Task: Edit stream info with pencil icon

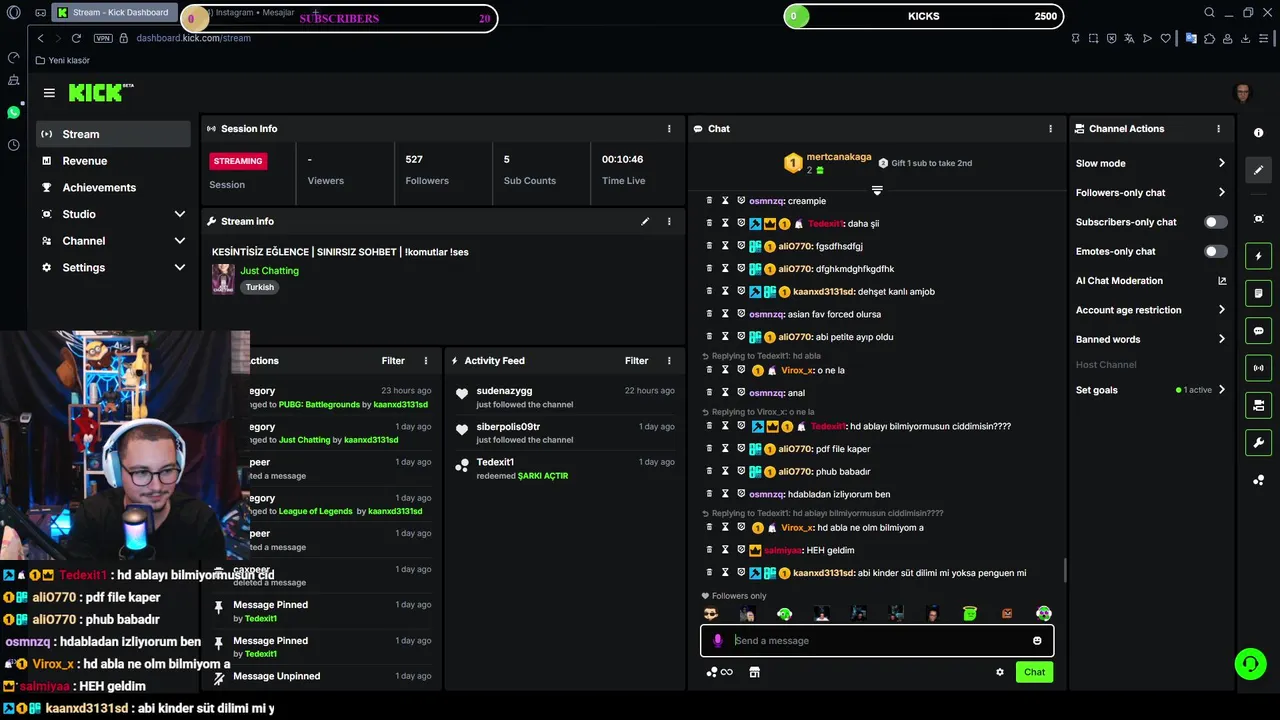Action: (x=645, y=221)
